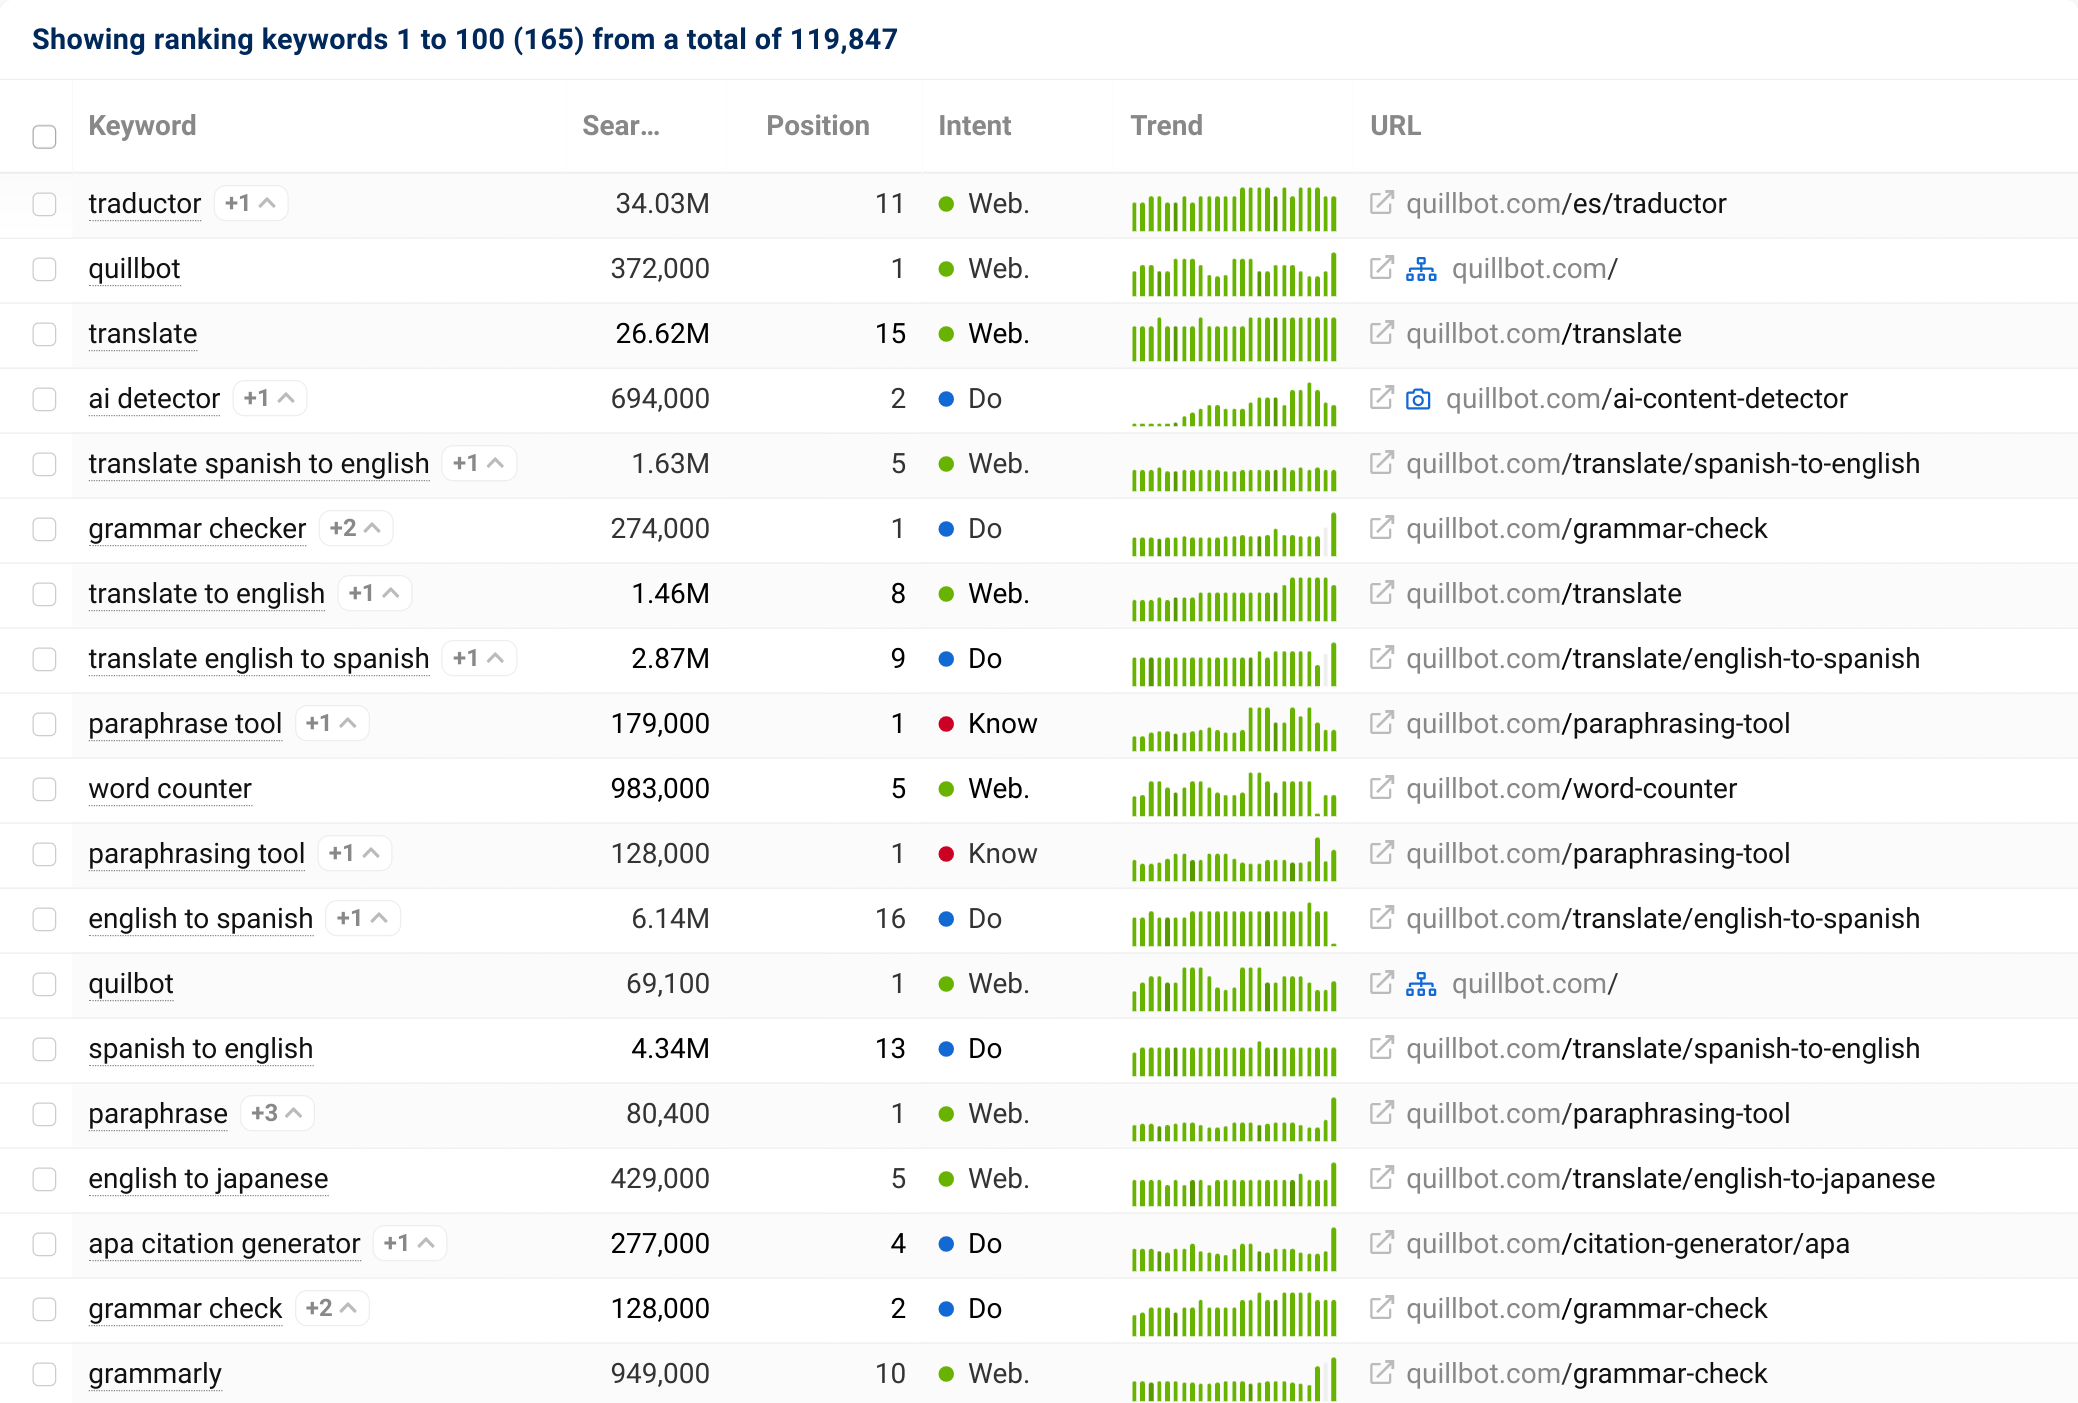Screen dimensions: 2078x1403
Task: Open external link icon for translate english to spanish
Action: click(1381, 658)
